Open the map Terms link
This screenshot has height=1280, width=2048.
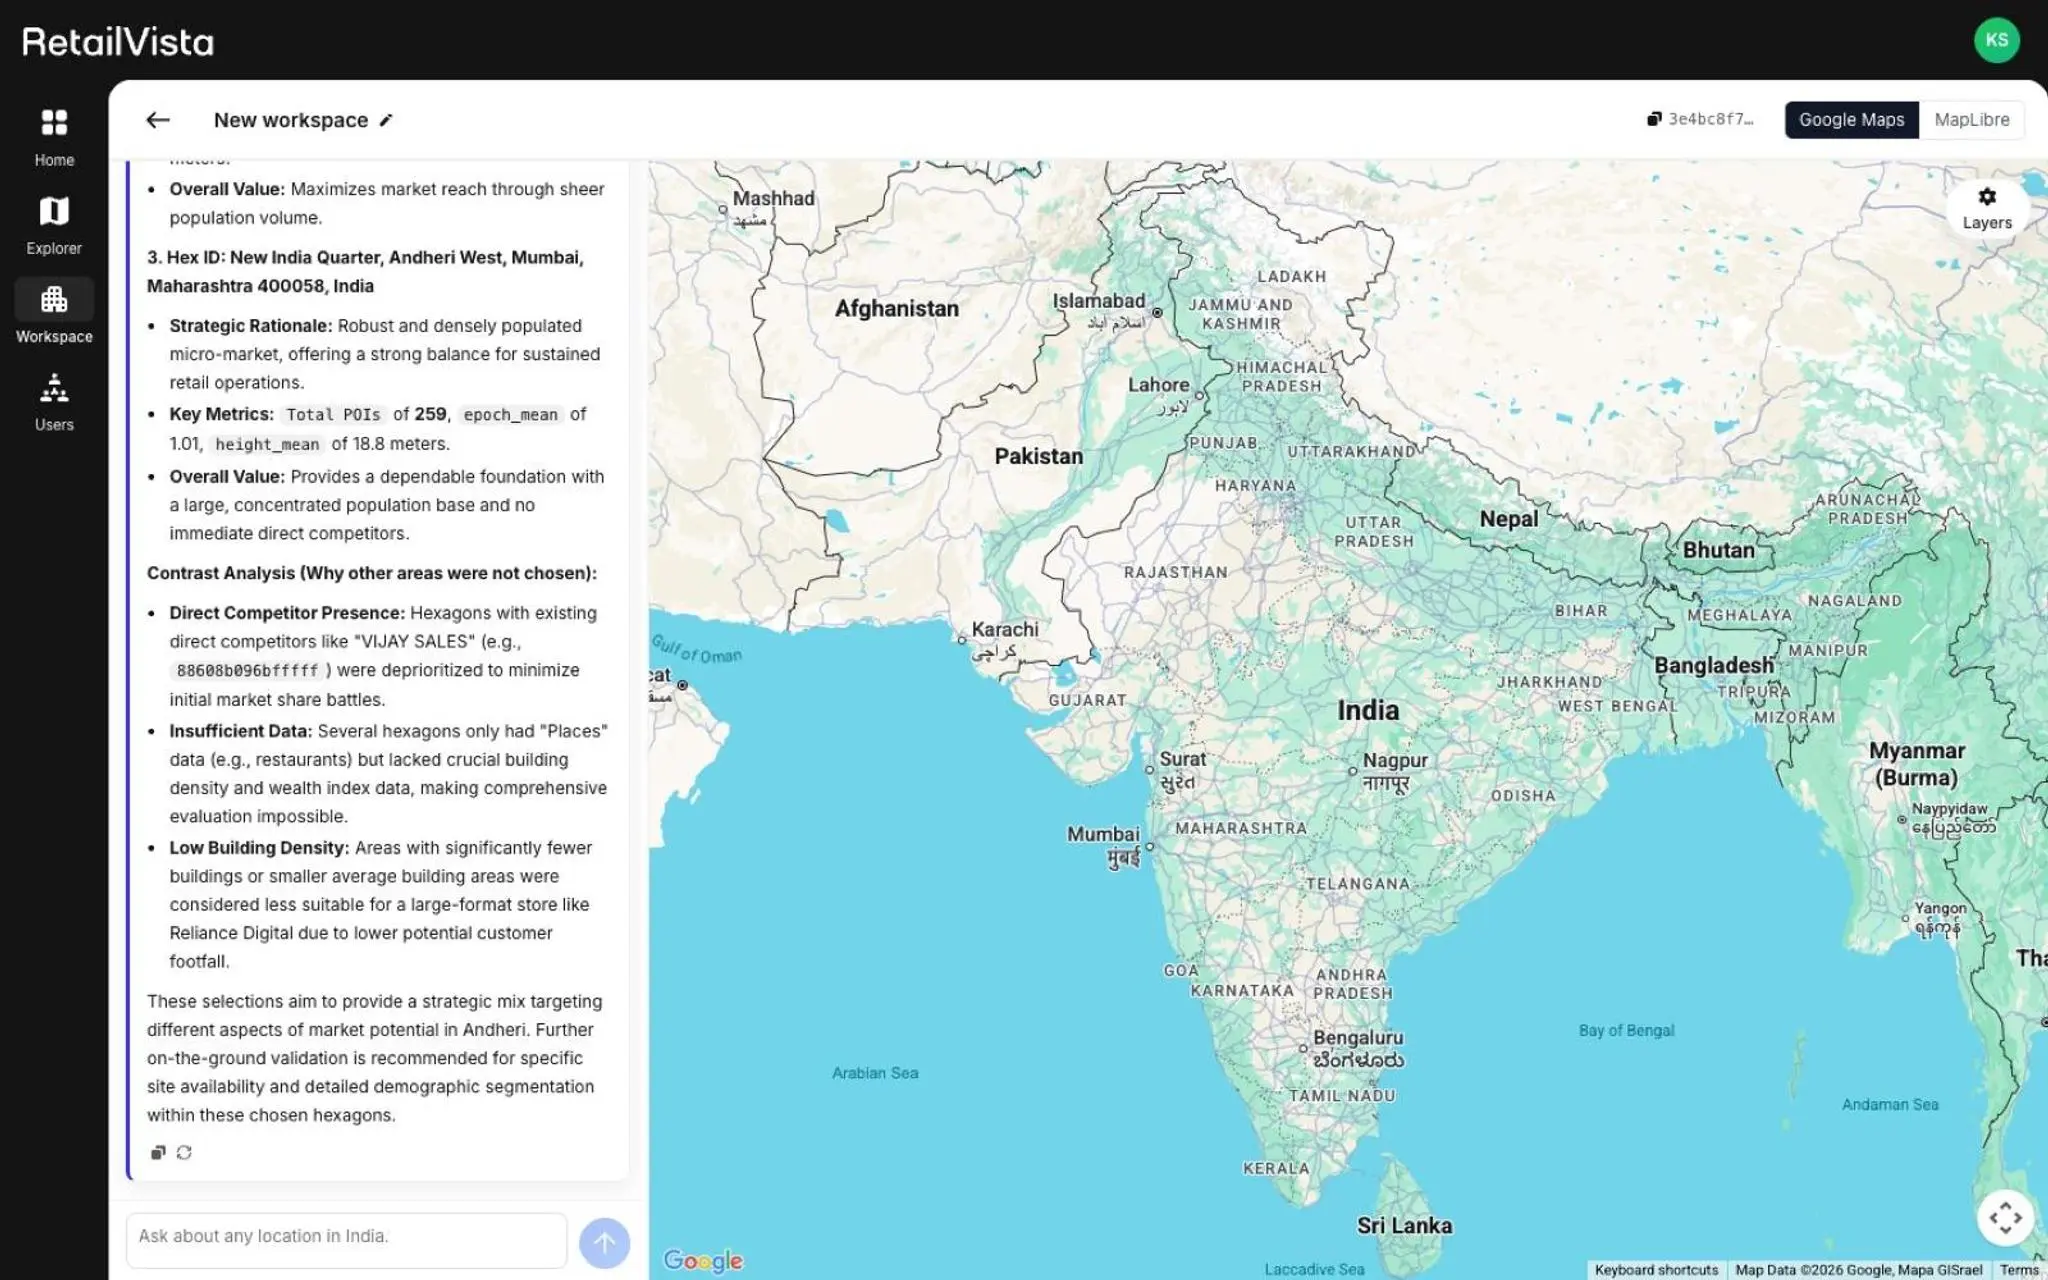pos(2019,1270)
